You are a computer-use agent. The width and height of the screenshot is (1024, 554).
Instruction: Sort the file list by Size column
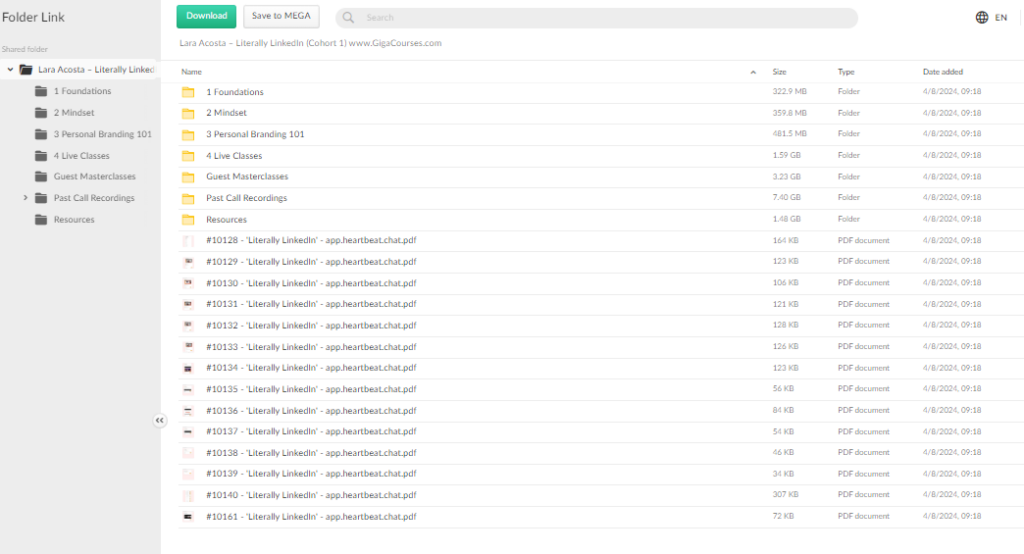[x=779, y=72]
